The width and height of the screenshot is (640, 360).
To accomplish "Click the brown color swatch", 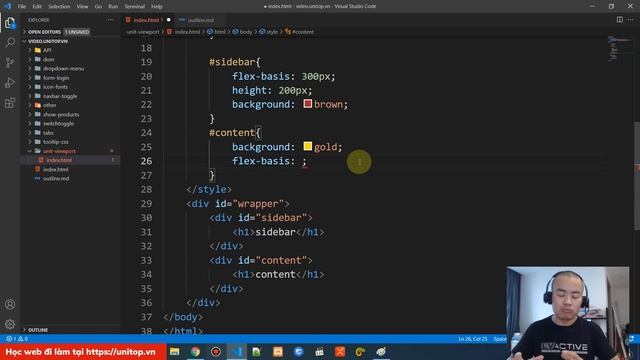I will [308, 104].
